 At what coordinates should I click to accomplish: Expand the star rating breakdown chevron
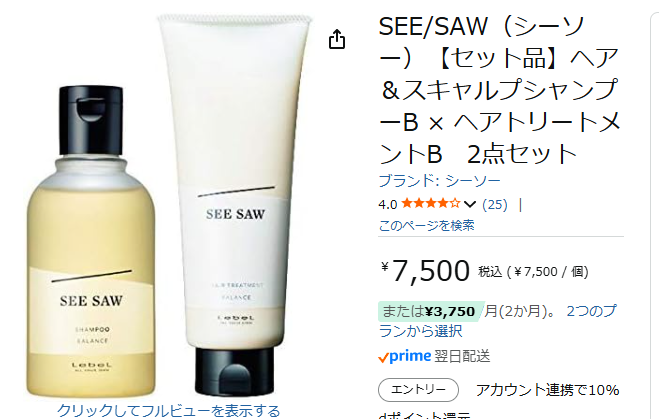point(469,205)
